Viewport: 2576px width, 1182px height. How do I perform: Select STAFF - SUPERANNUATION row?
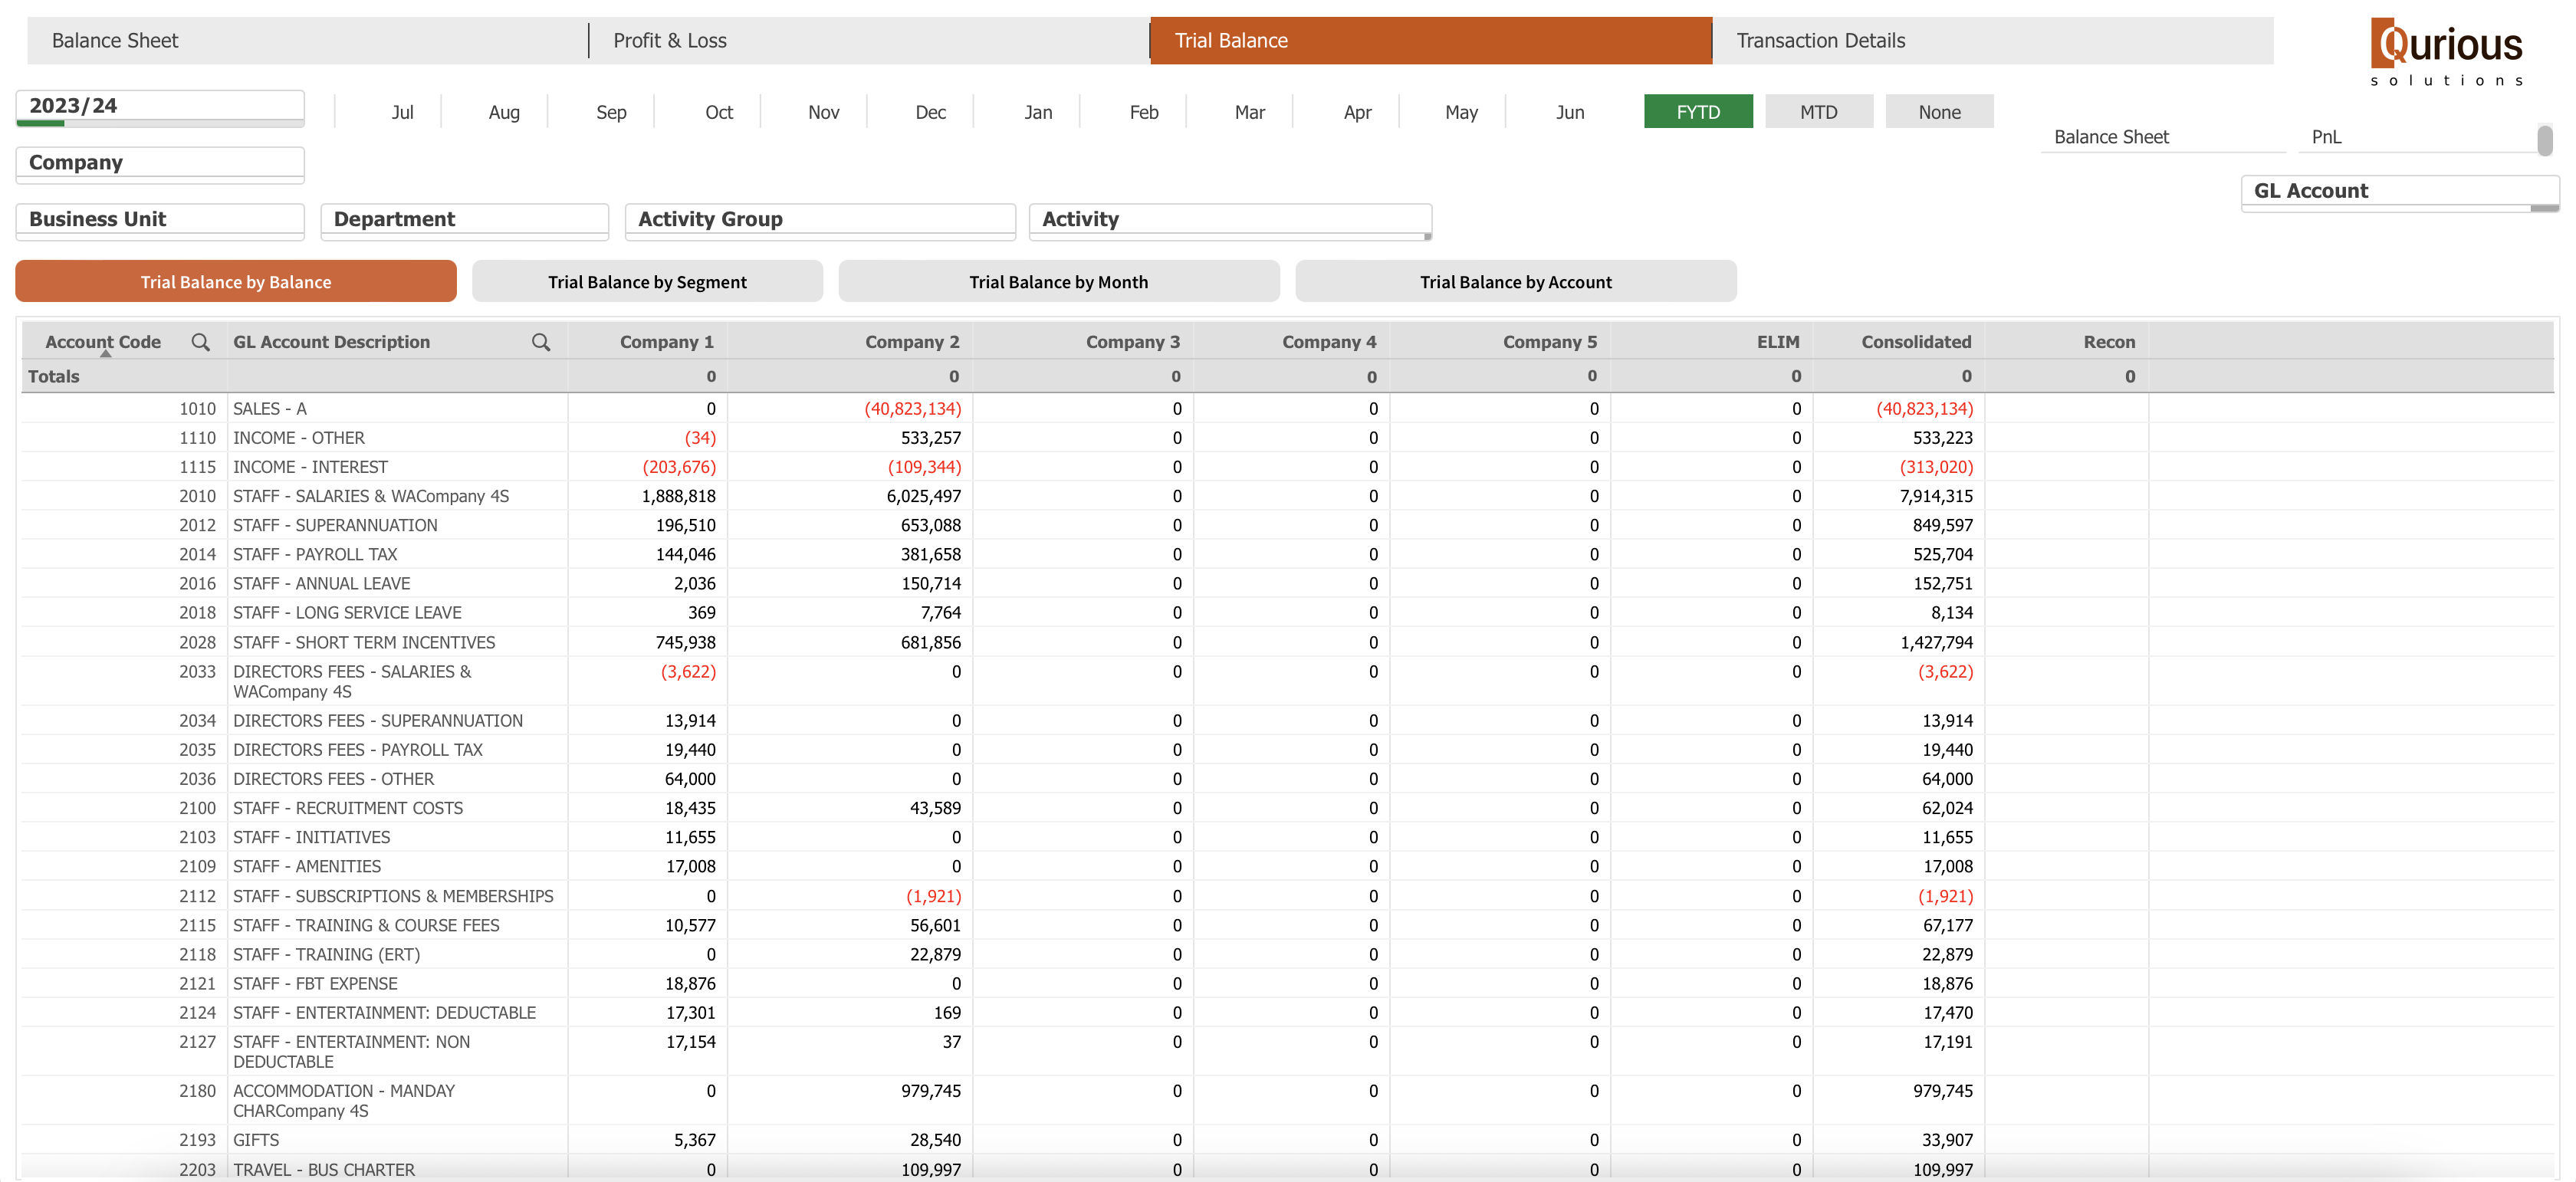pyautogui.click(x=1288, y=525)
